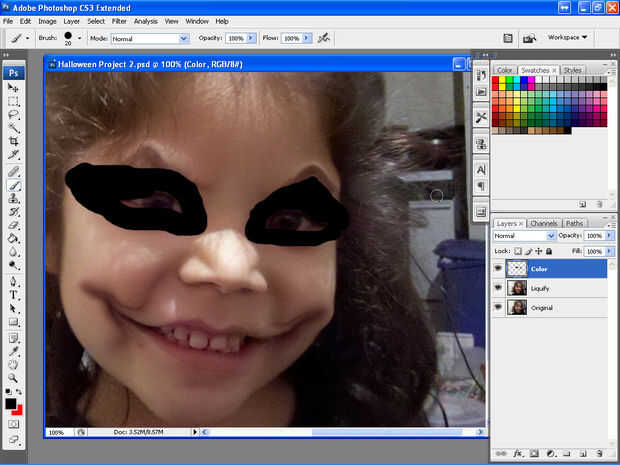Toggle Lock transparent pixels
620x465 pixels.
(x=518, y=251)
